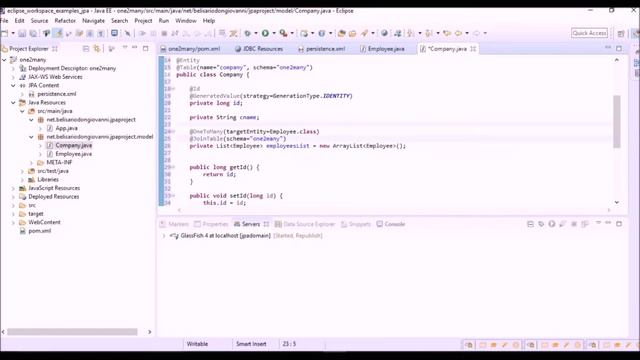
Task: Click the Publish icon in Servers view
Action: point(584,224)
